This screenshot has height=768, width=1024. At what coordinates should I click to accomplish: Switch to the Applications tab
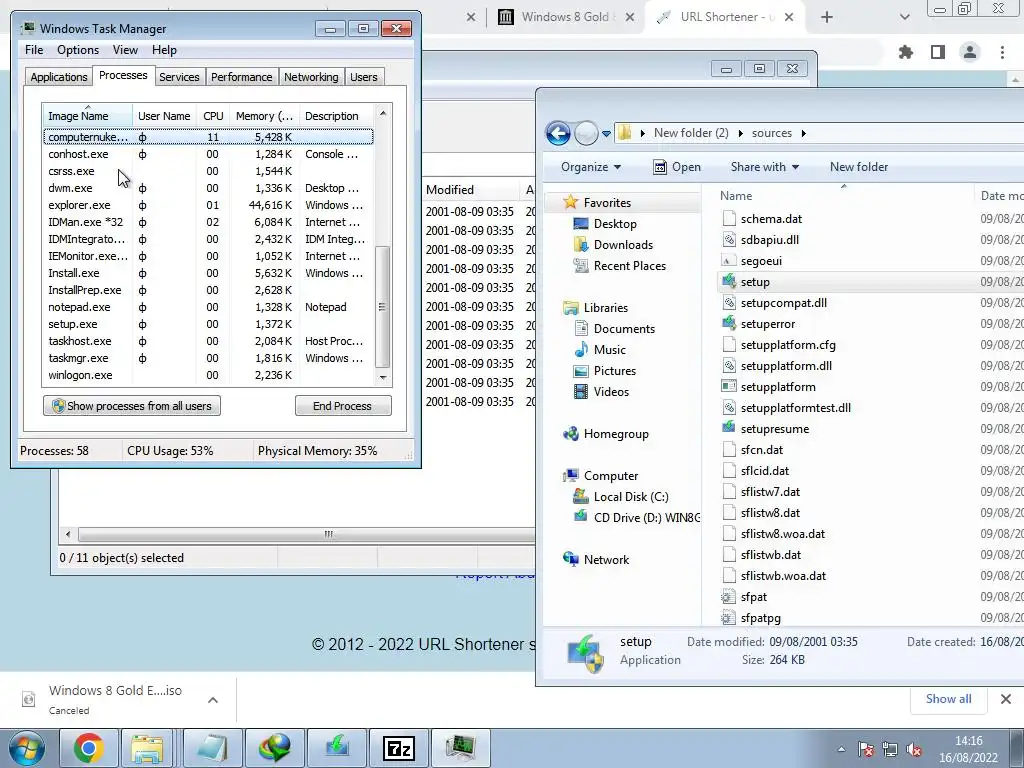59,77
